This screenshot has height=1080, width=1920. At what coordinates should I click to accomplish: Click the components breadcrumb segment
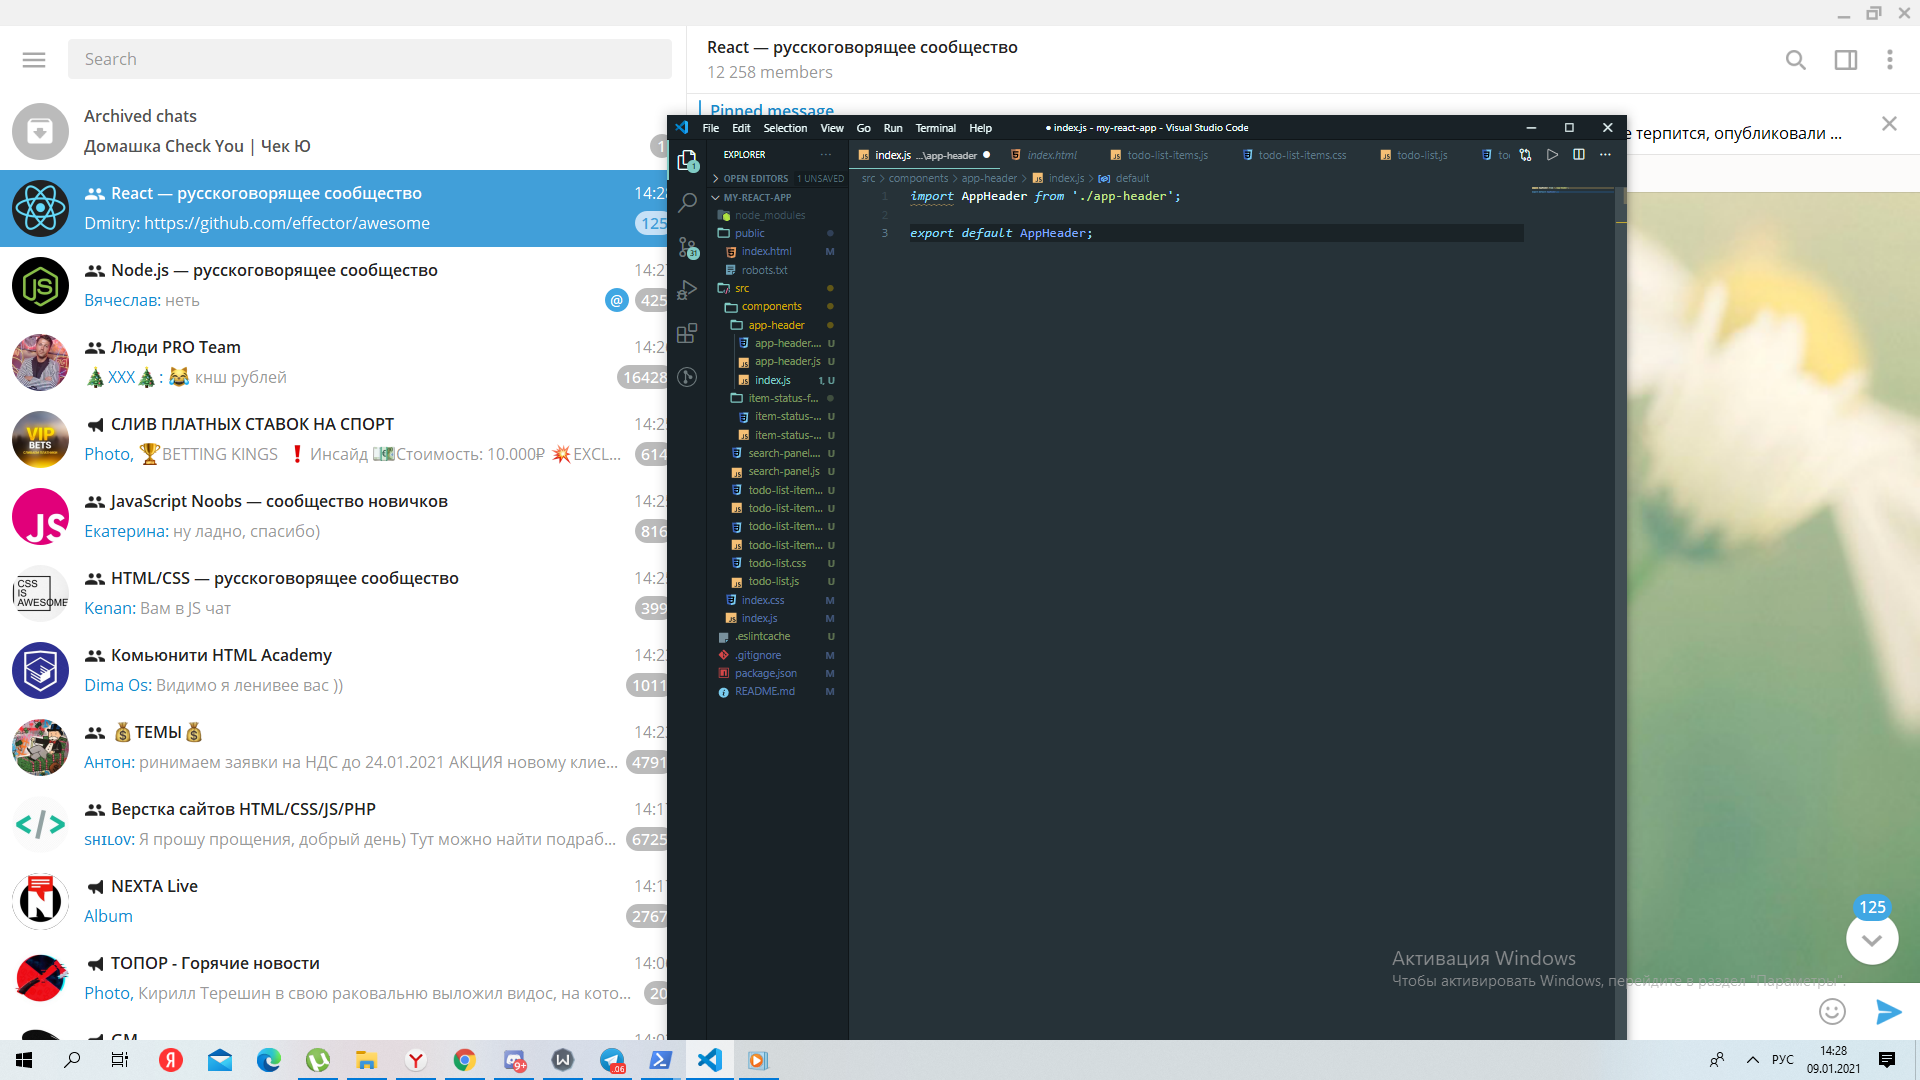918,178
